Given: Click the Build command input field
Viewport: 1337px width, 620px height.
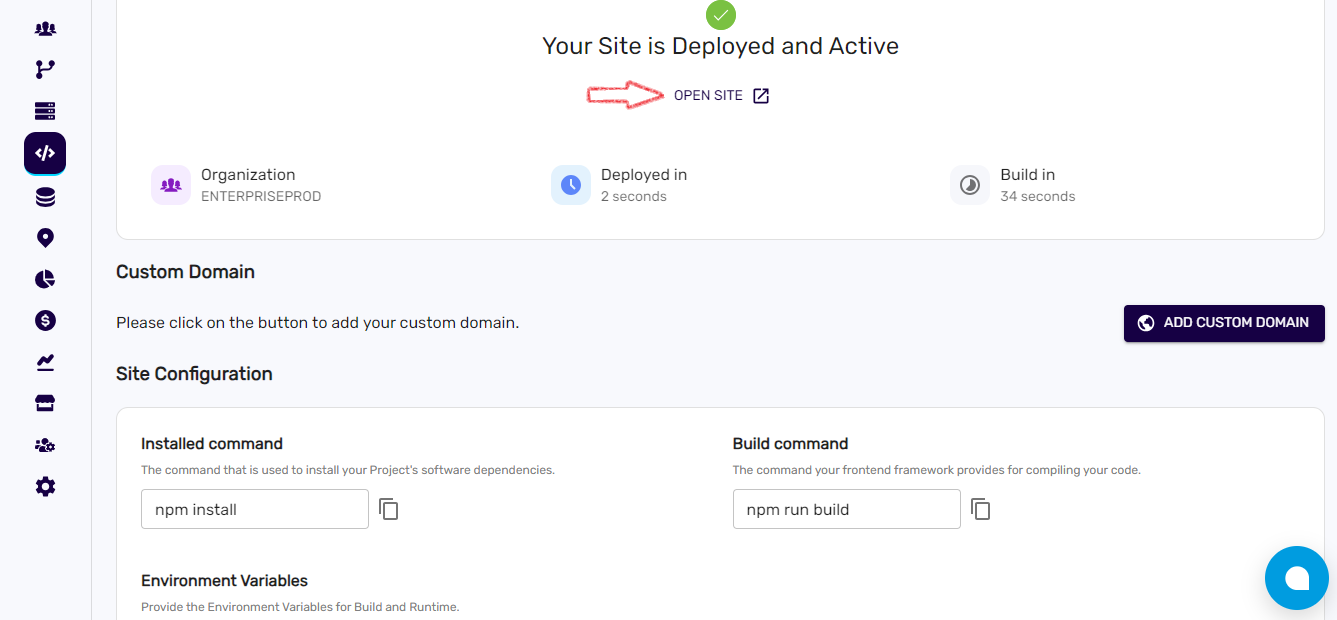Looking at the screenshot, I should click(x=846, y=509).
